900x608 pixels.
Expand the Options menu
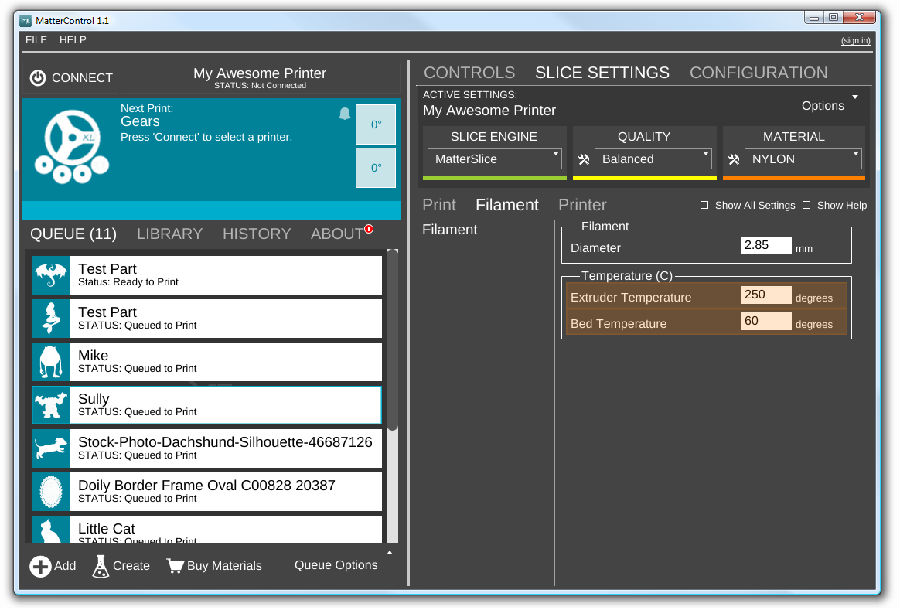click(x=829, y=105)
